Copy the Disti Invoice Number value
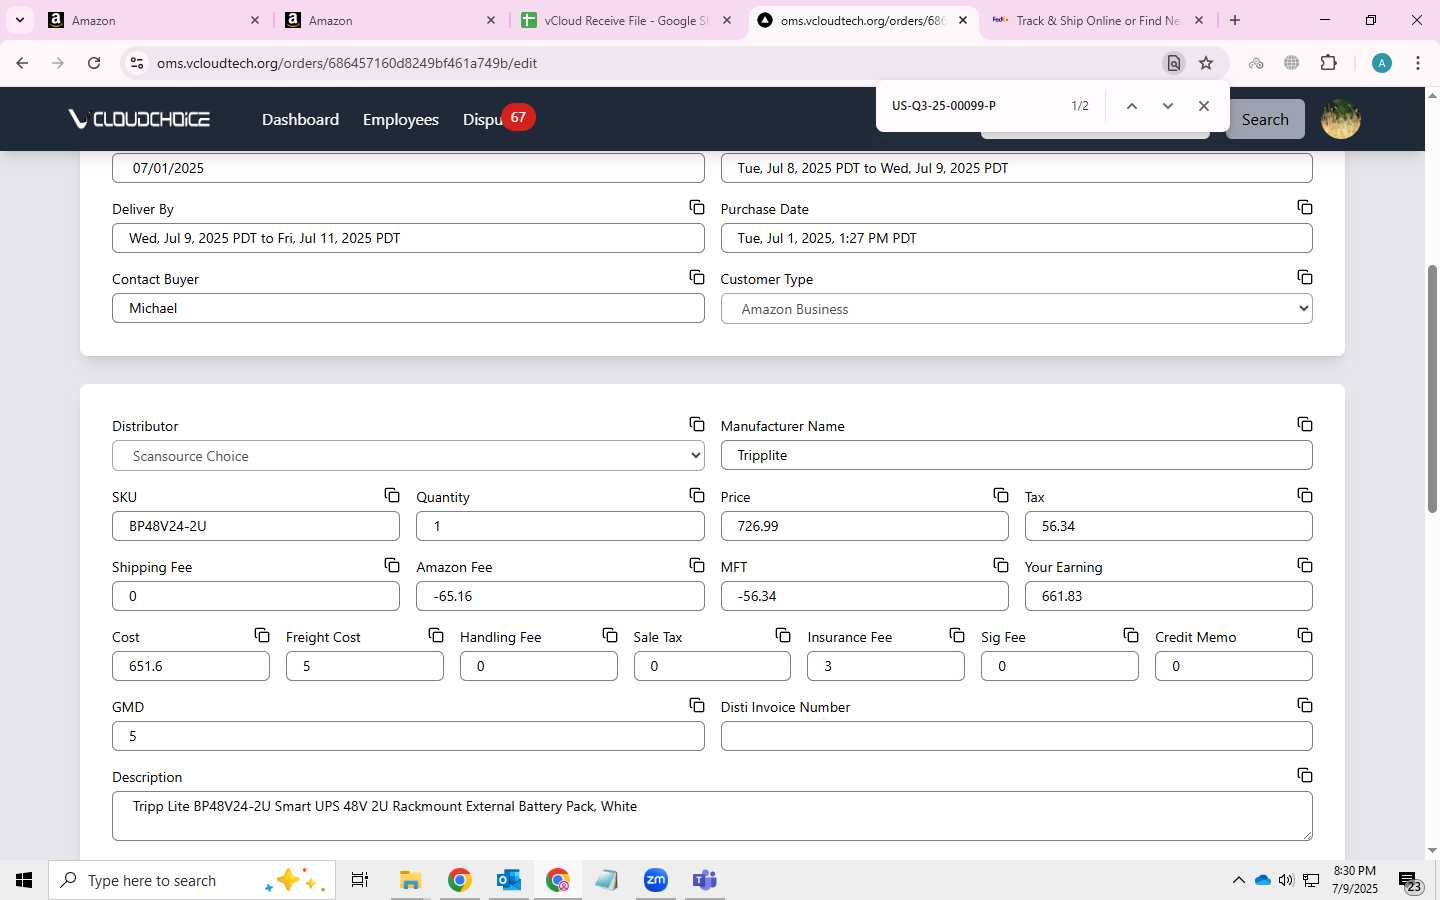 tap(1305, 705)
